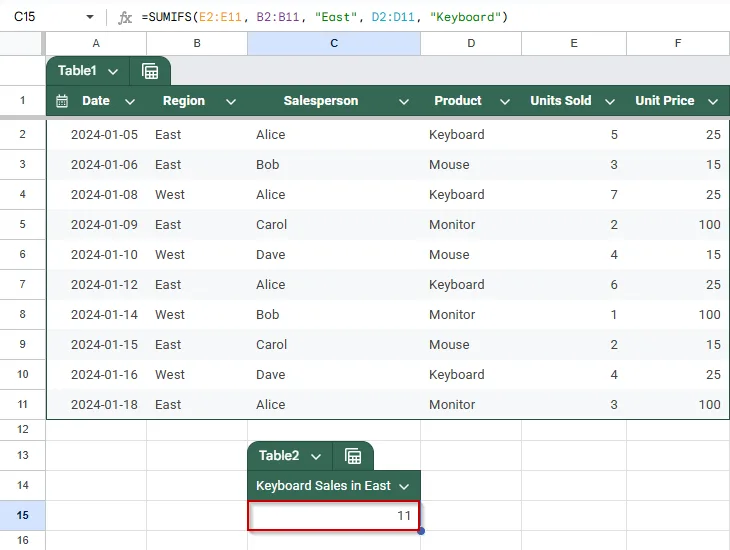Select column F header
Viewport: 730px width, 550px height.
678,43
